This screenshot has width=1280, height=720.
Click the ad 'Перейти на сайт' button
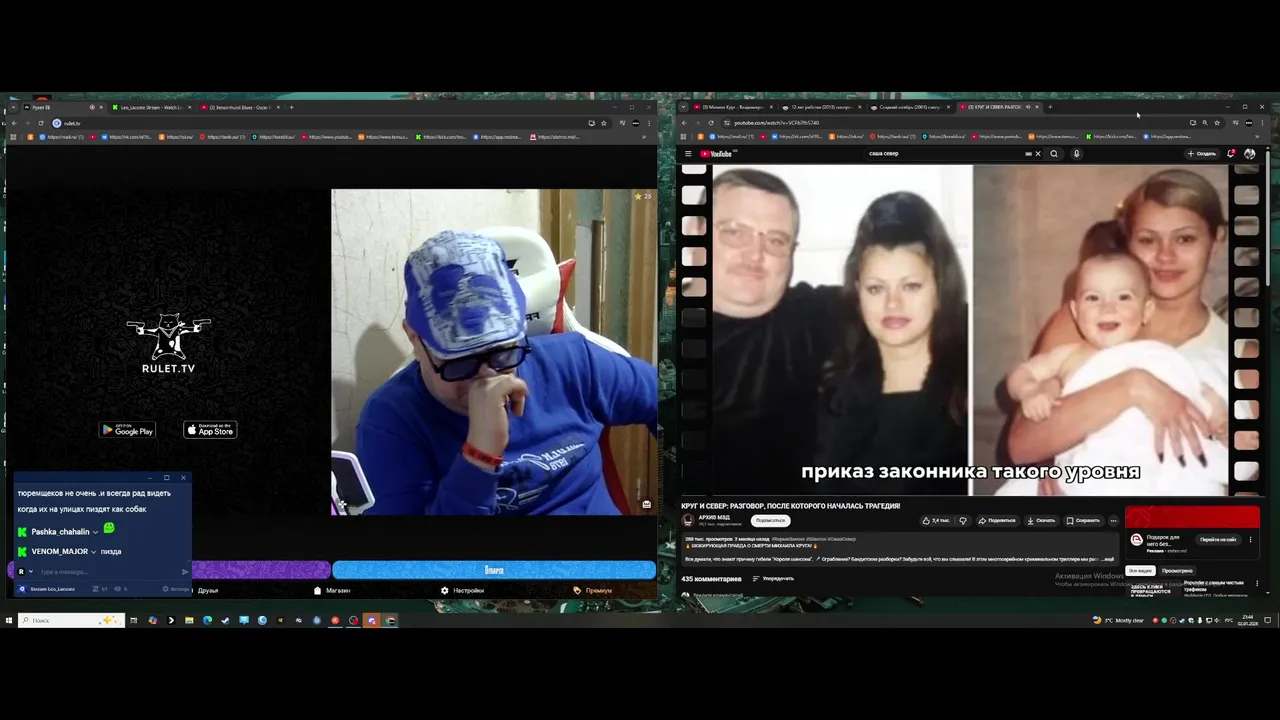(1218, 539)
